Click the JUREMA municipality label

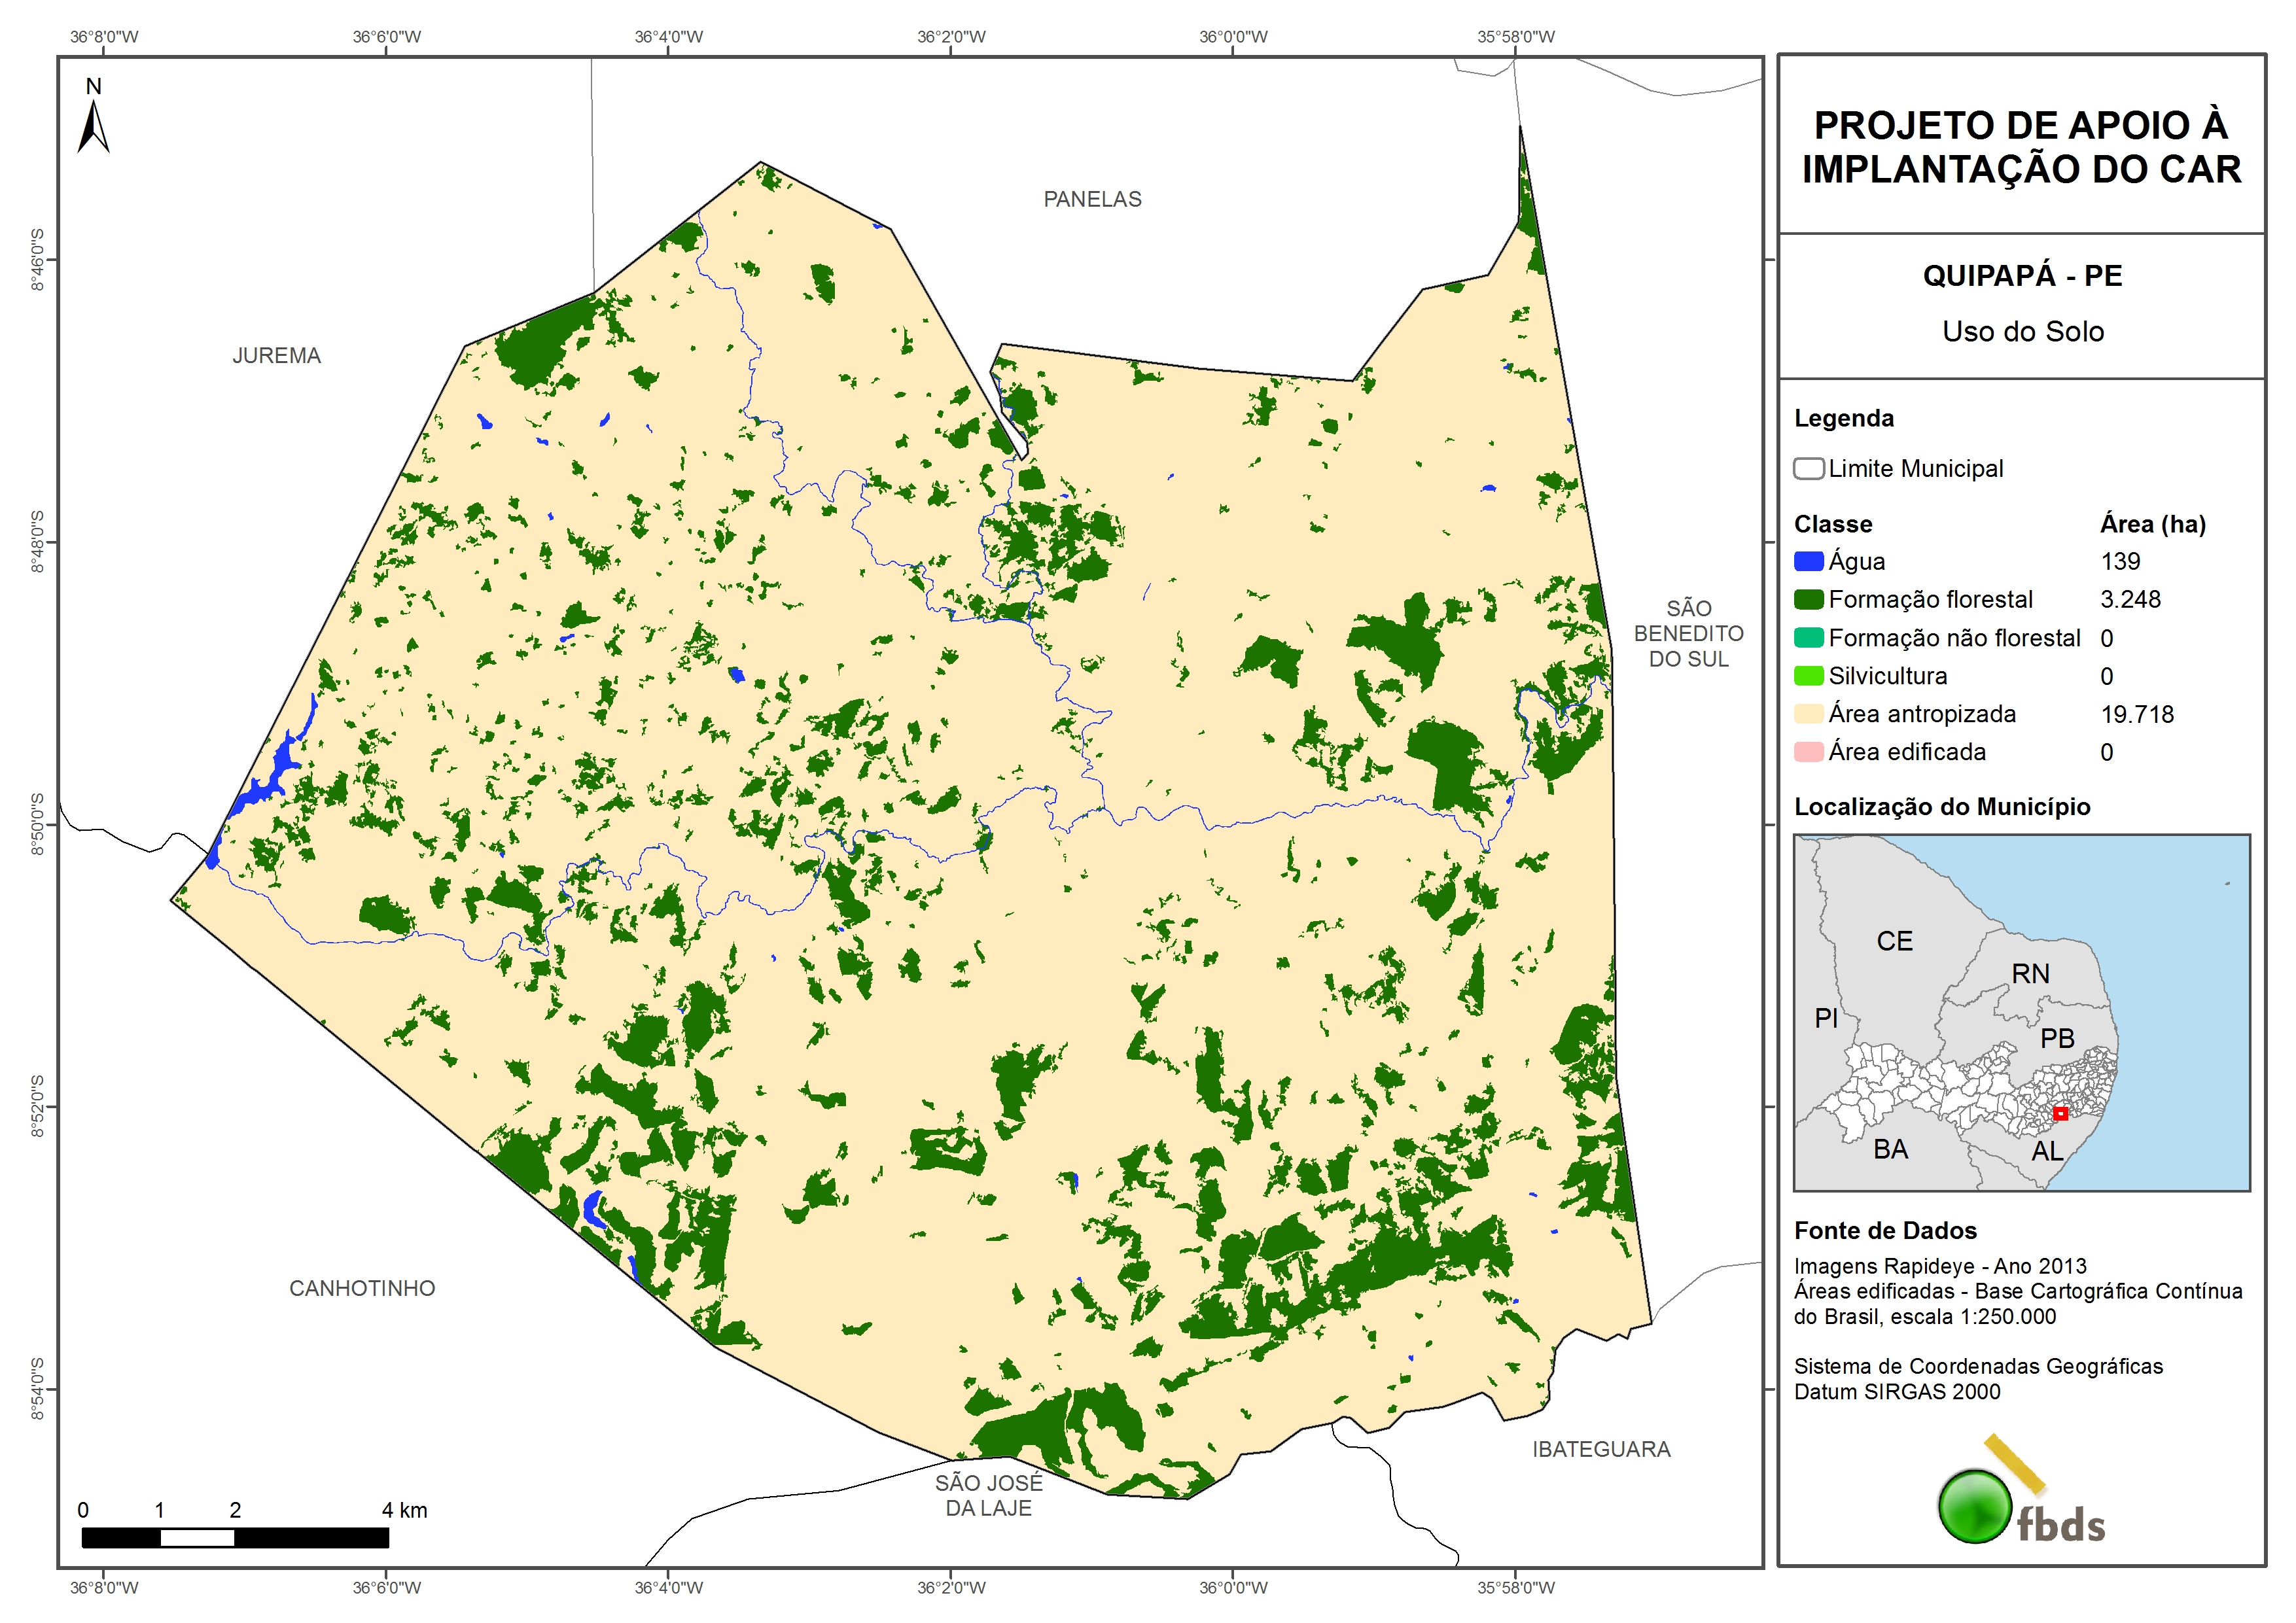coord(276,356)
